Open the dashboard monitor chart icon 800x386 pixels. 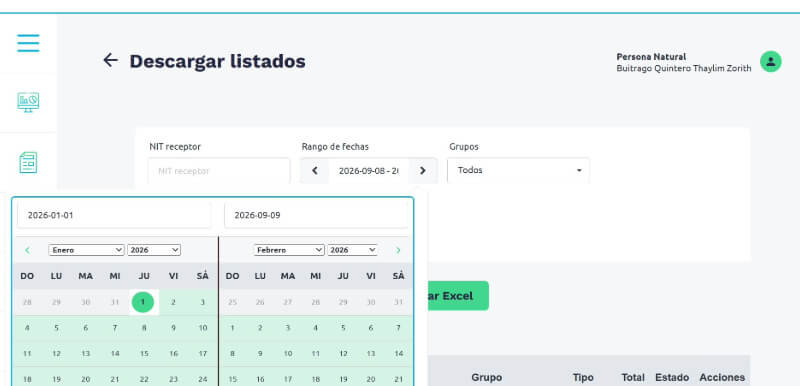pos(28,102)
